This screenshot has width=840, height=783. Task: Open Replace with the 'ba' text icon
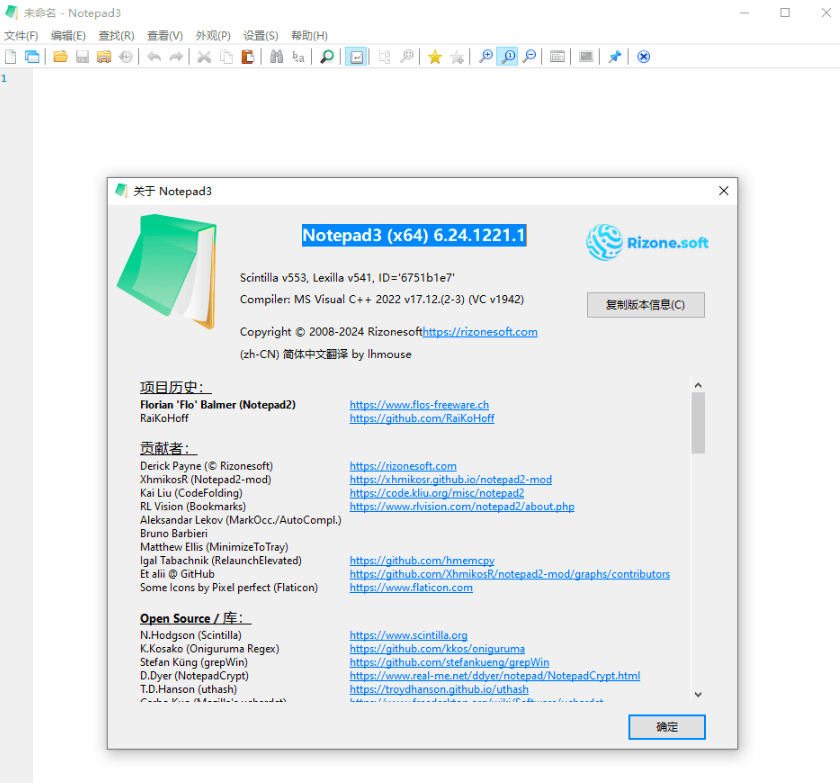(x=298, y=57)
